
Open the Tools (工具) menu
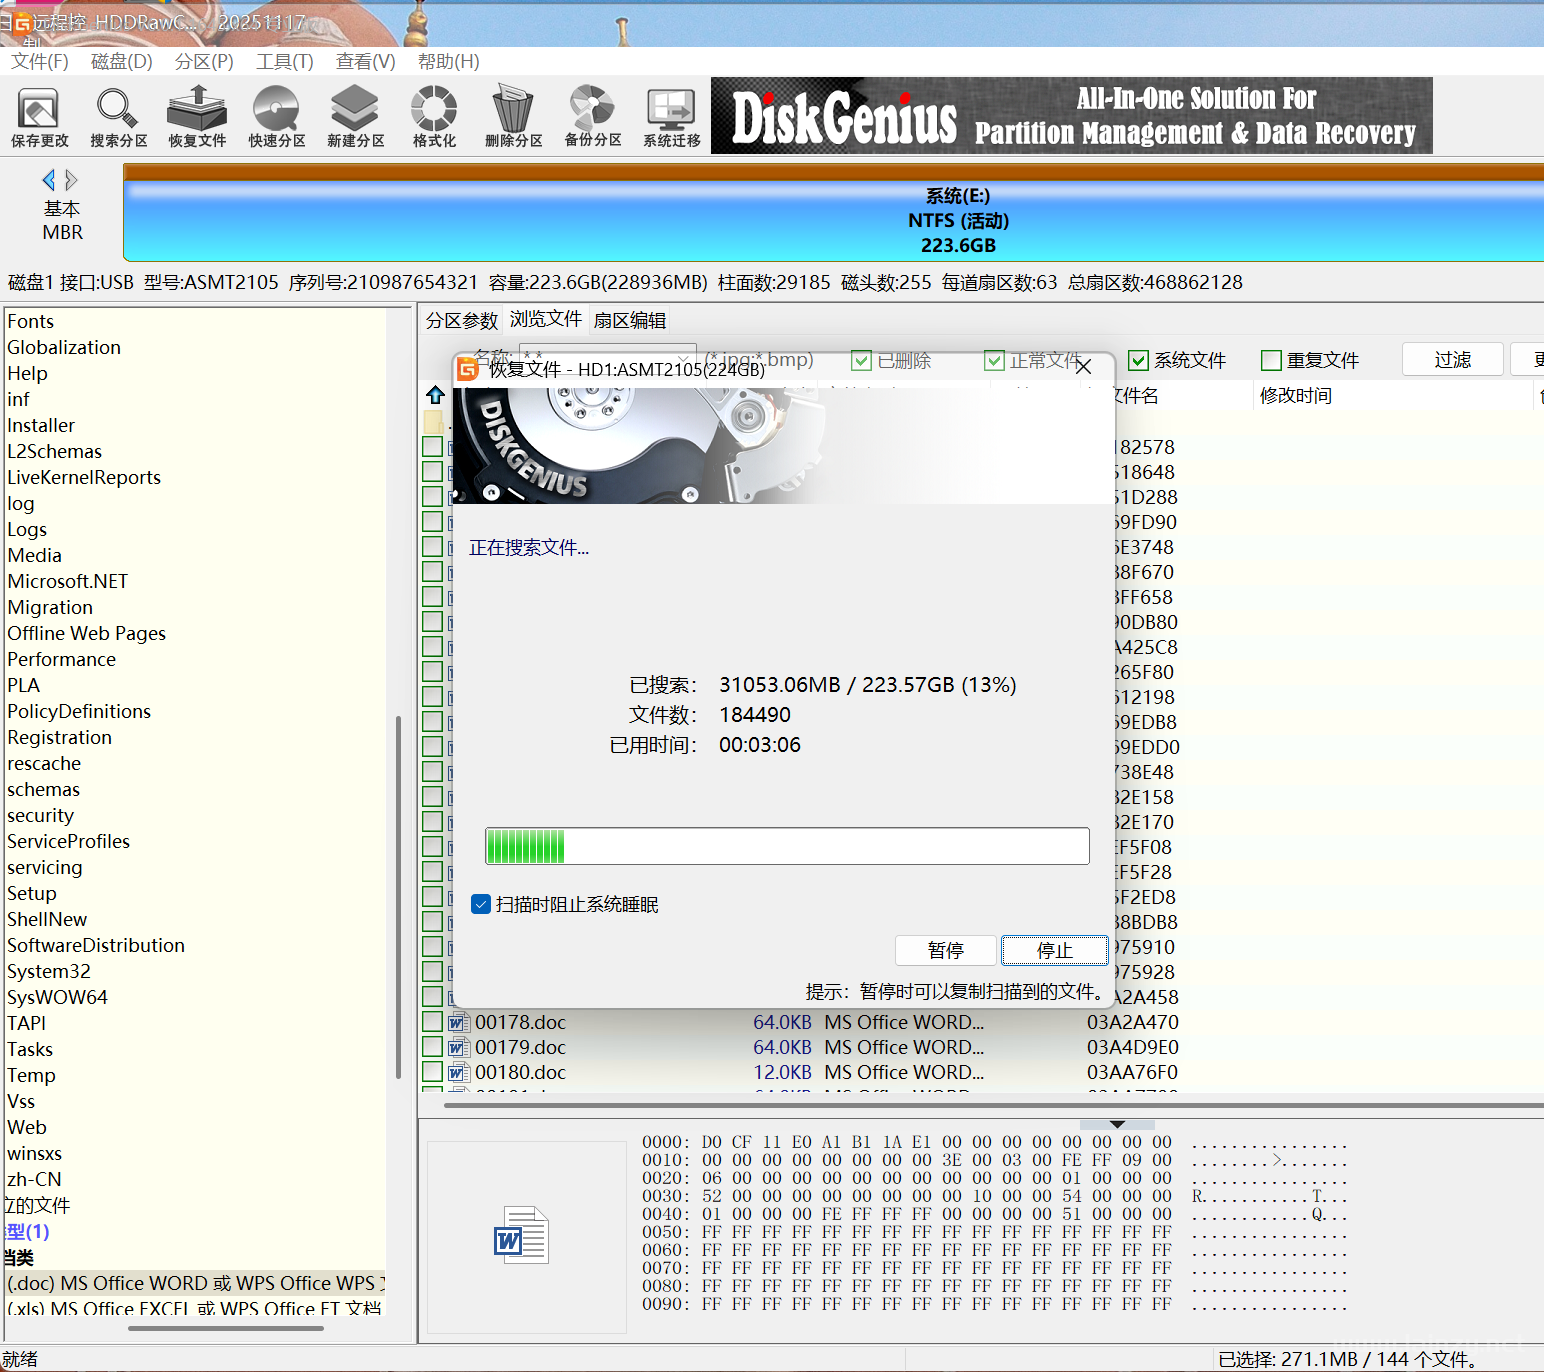point(284,62)
